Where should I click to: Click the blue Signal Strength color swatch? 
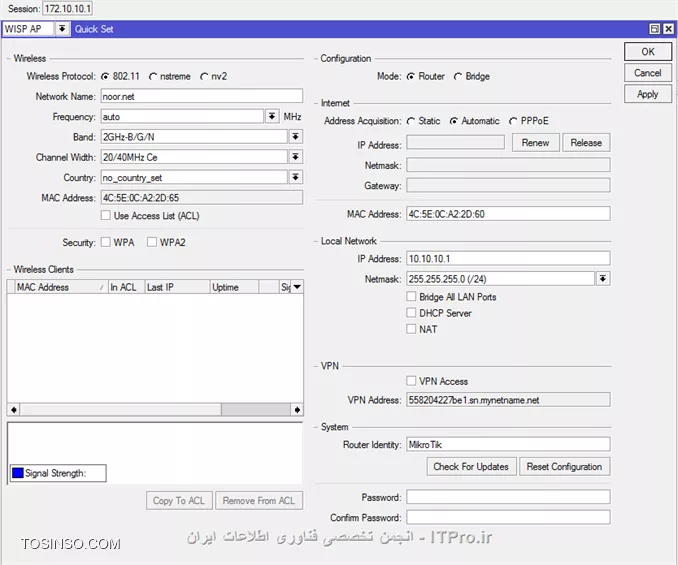click(18, 473)
